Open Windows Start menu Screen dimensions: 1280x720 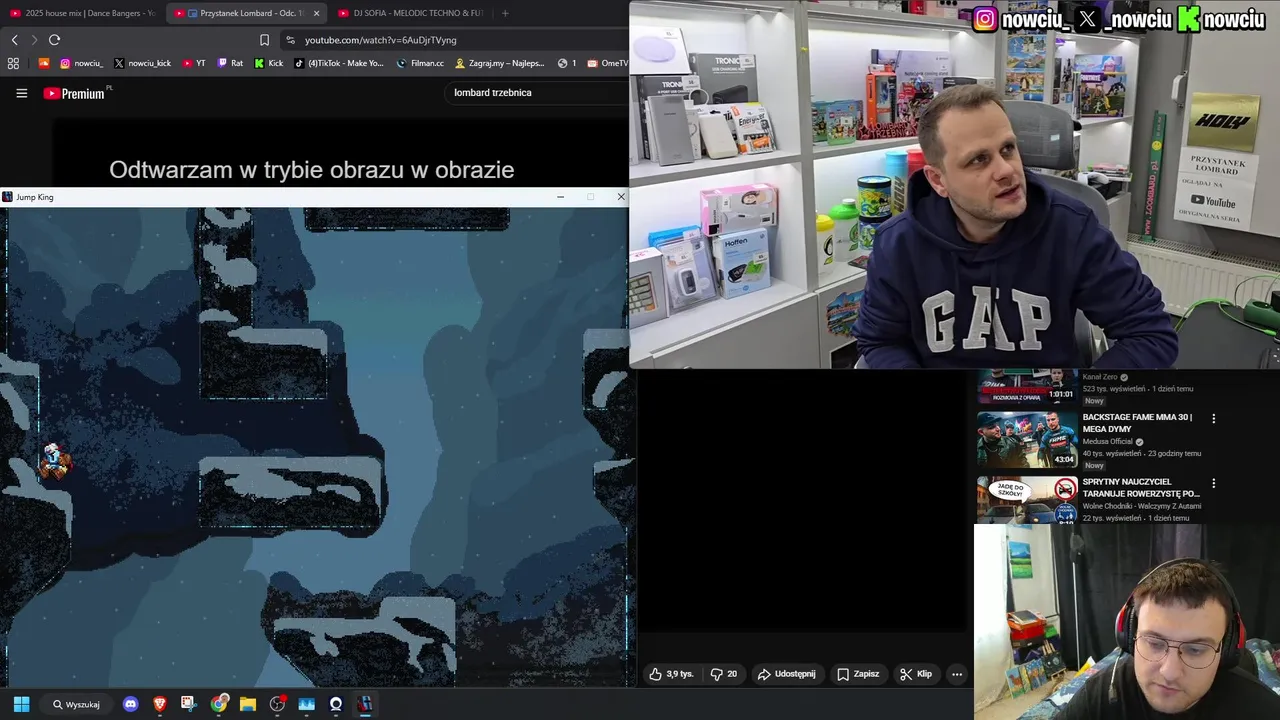[21, 704]
